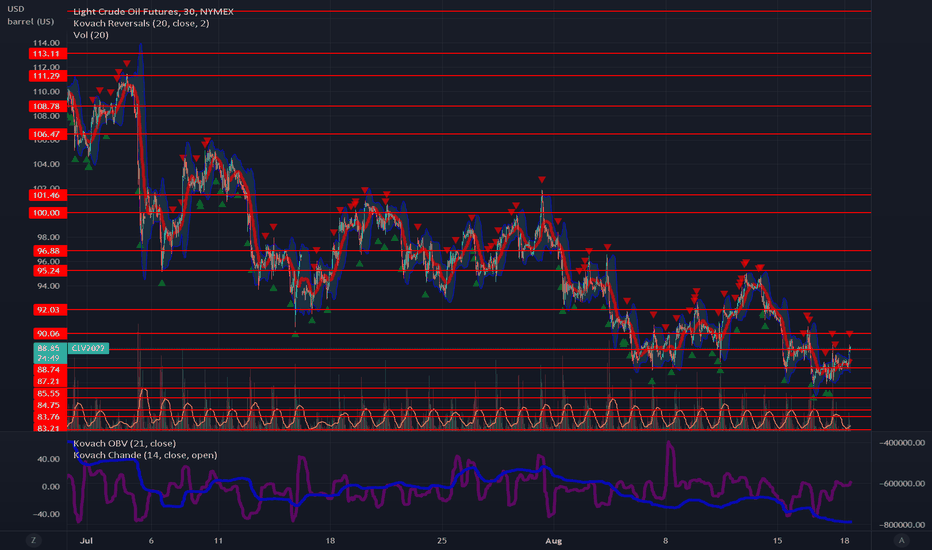Select the 96.88 red level label
Viewport: 932px width, 550px height.
(50, 251)
